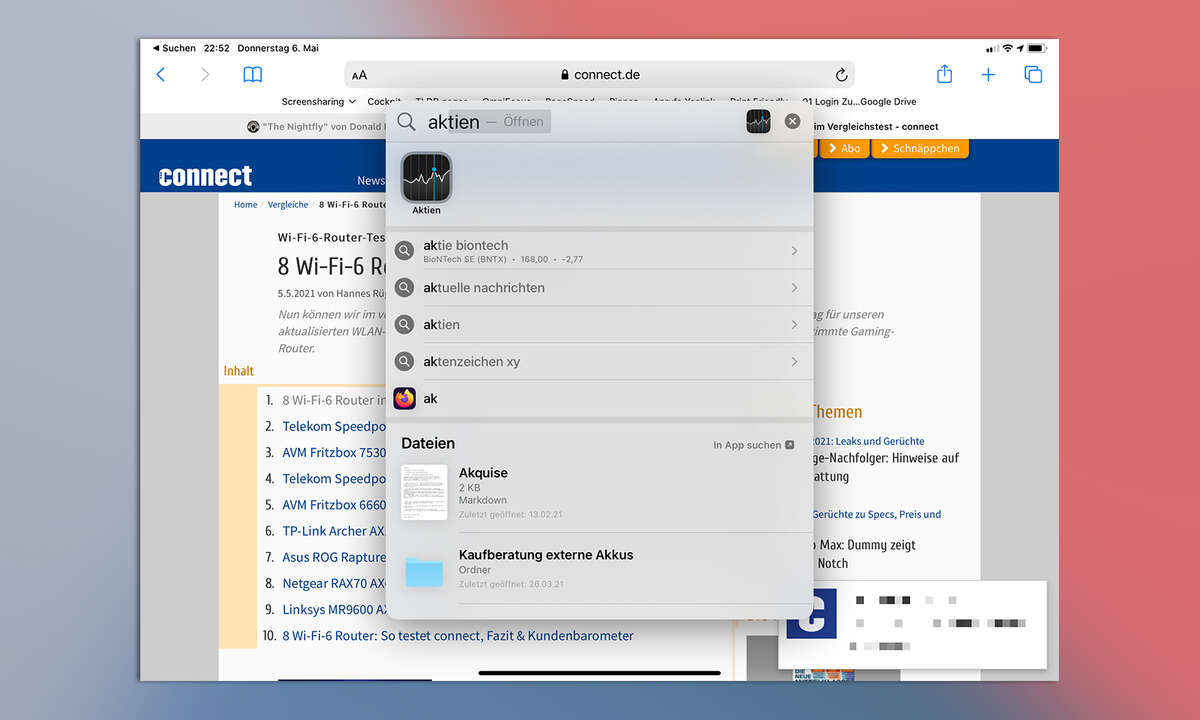Open contents link AVM Fritzbox 7530
The image size is (1200, 720).
[x=334, y=452]
